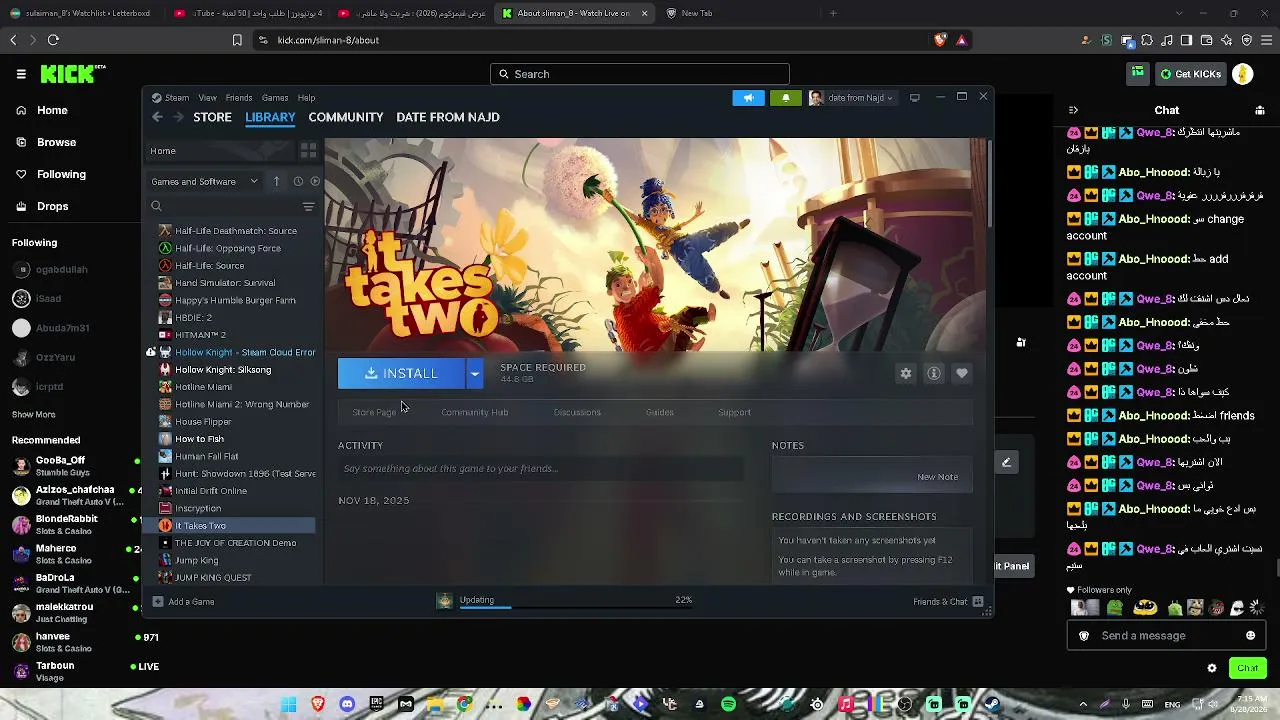Viewport: 1280px width, 720px height.
Task: Open Steam notifications bell
Action: [785, 97]
